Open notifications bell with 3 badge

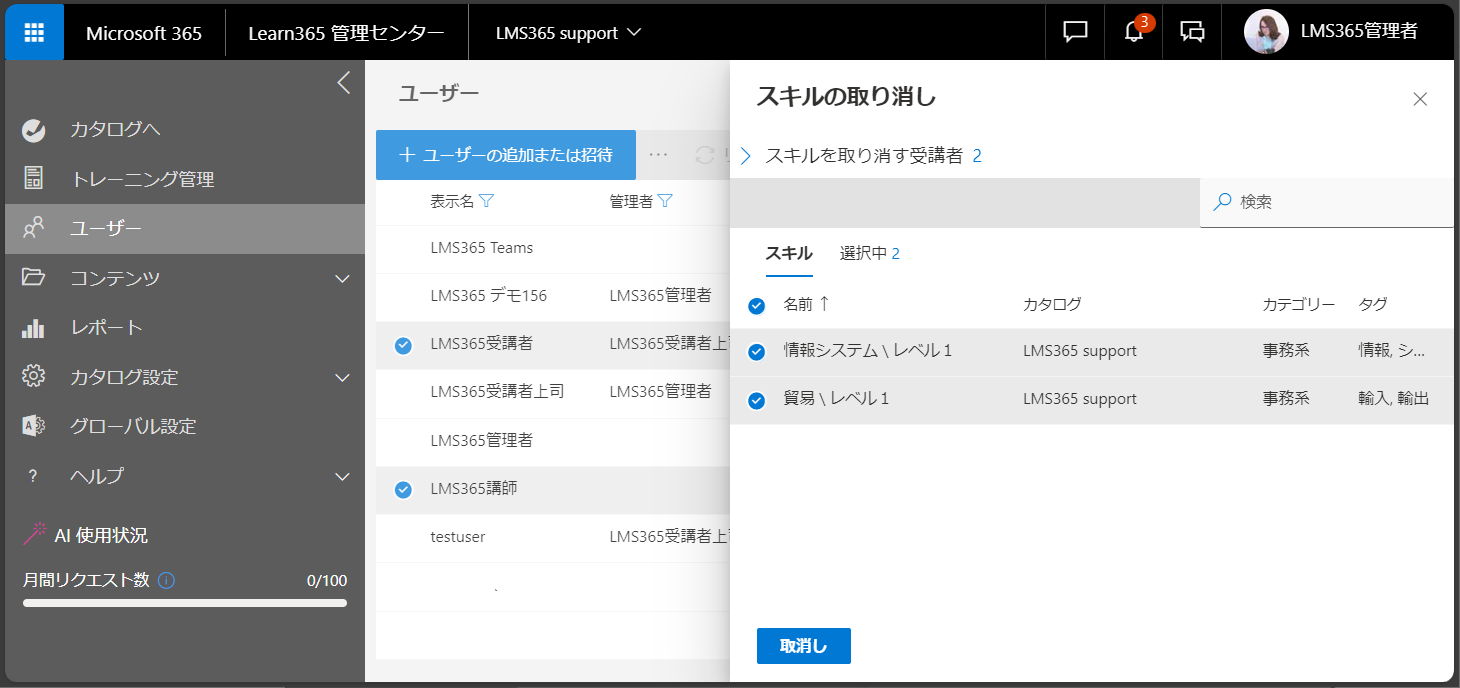coord(1134,32)
